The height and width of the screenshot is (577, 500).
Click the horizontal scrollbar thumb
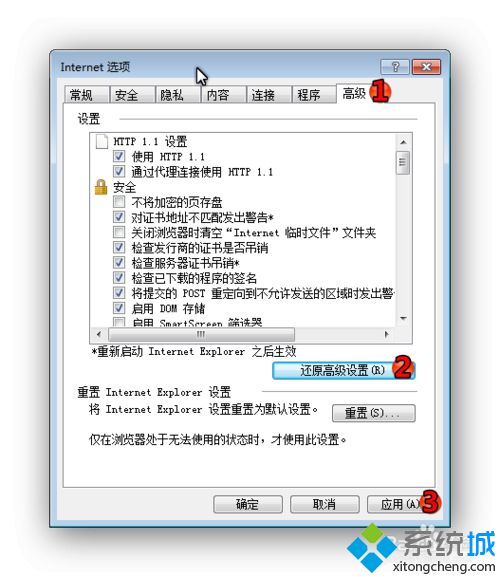[201, 334]
